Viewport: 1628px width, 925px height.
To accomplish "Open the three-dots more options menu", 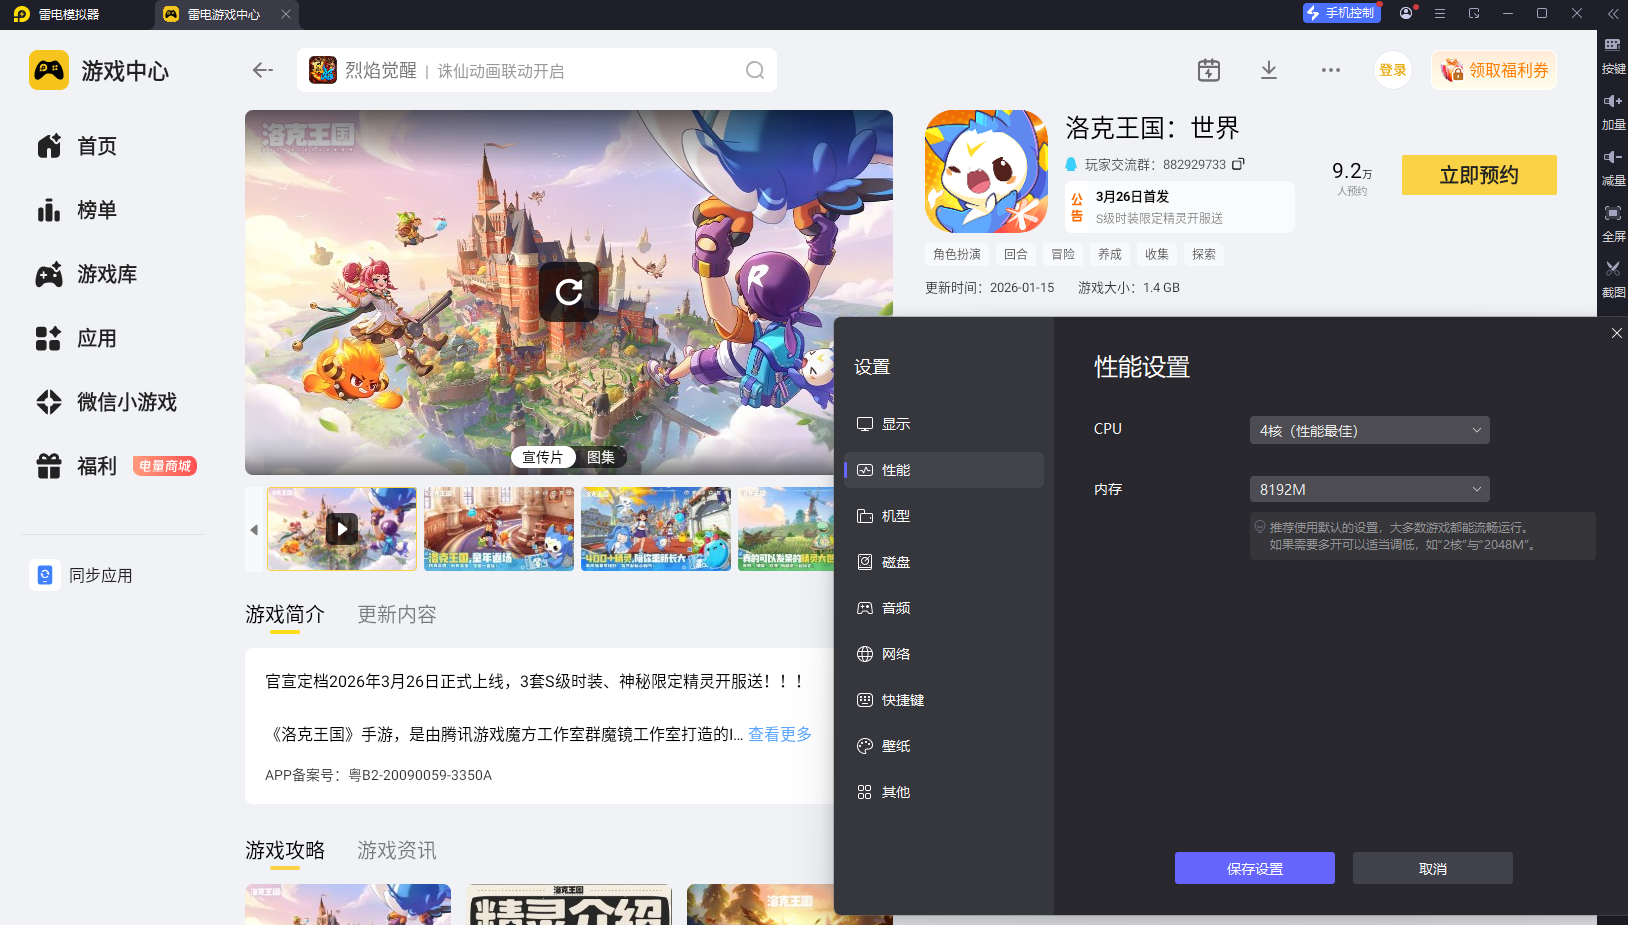I will pos(1331,70).
